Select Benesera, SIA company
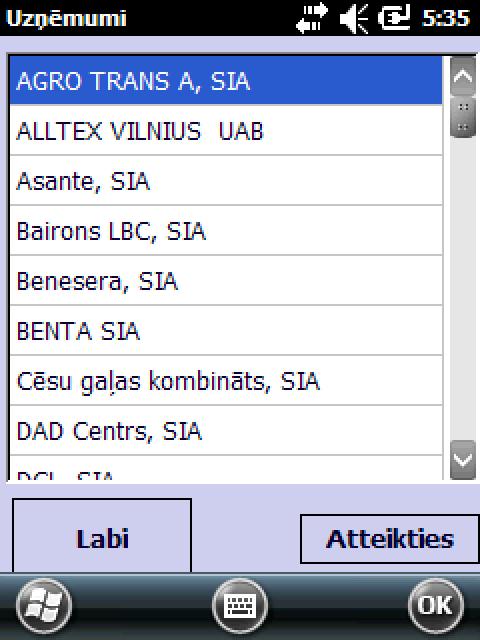The image size is (480, 640). tap(226, 281)
